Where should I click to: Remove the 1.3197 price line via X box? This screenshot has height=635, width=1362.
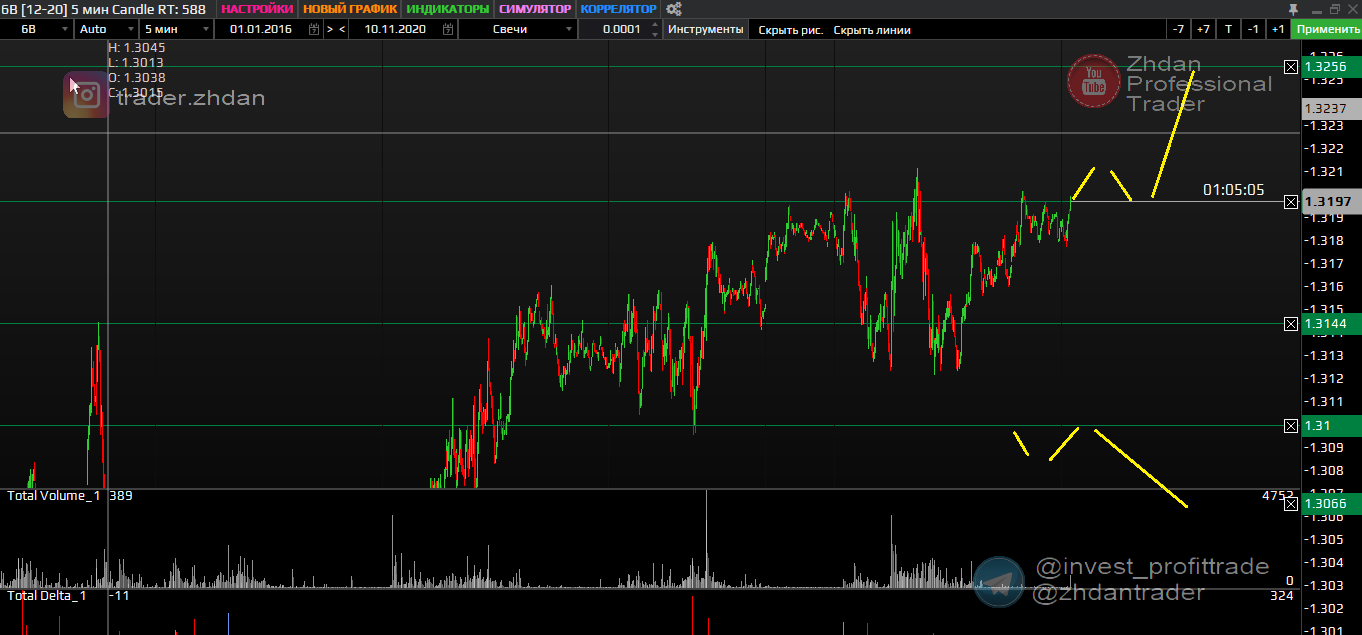tap(1290, 202)
